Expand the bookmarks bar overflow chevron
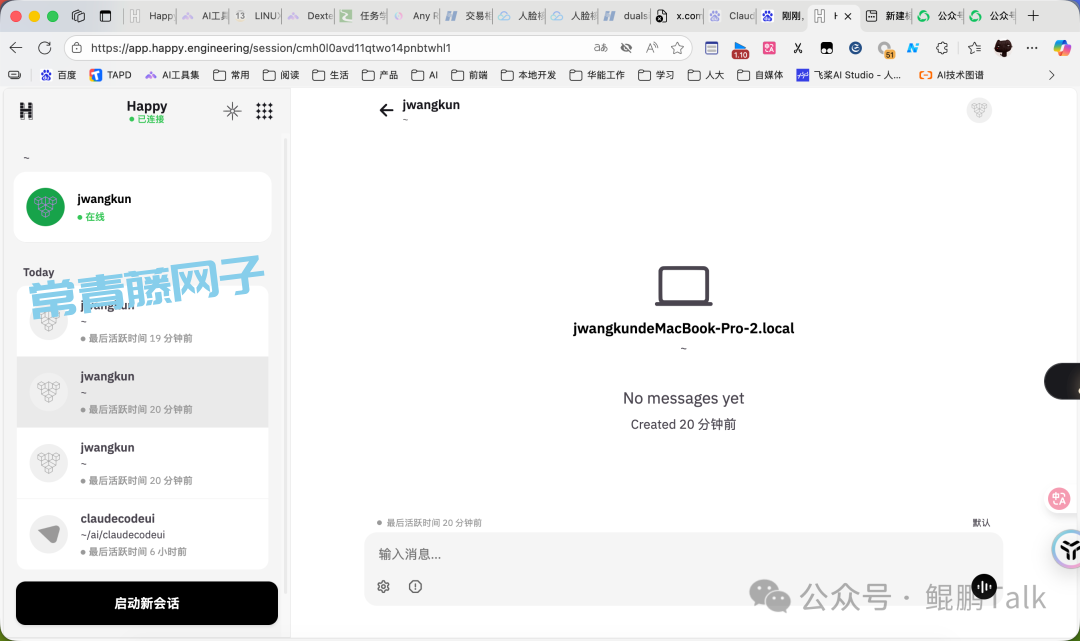Image resolution: width=1080 pixels, height=641 pixels. tap(1051, 75)
